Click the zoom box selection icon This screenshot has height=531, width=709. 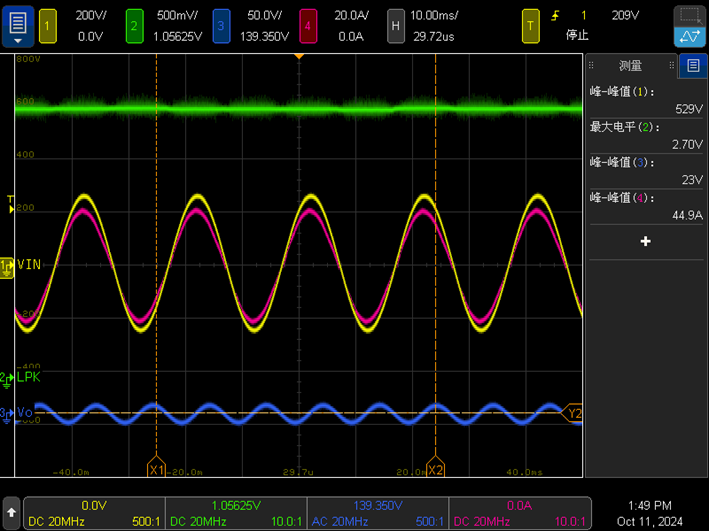coord(688,16)
